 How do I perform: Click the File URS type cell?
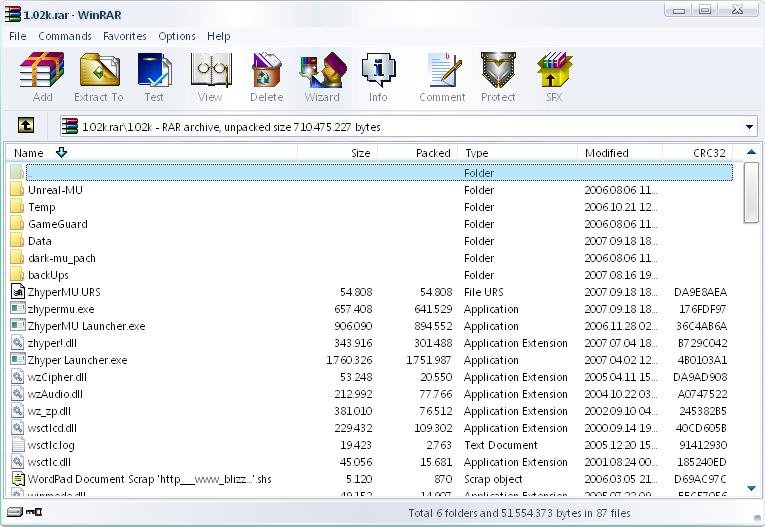tap(483, 292)
